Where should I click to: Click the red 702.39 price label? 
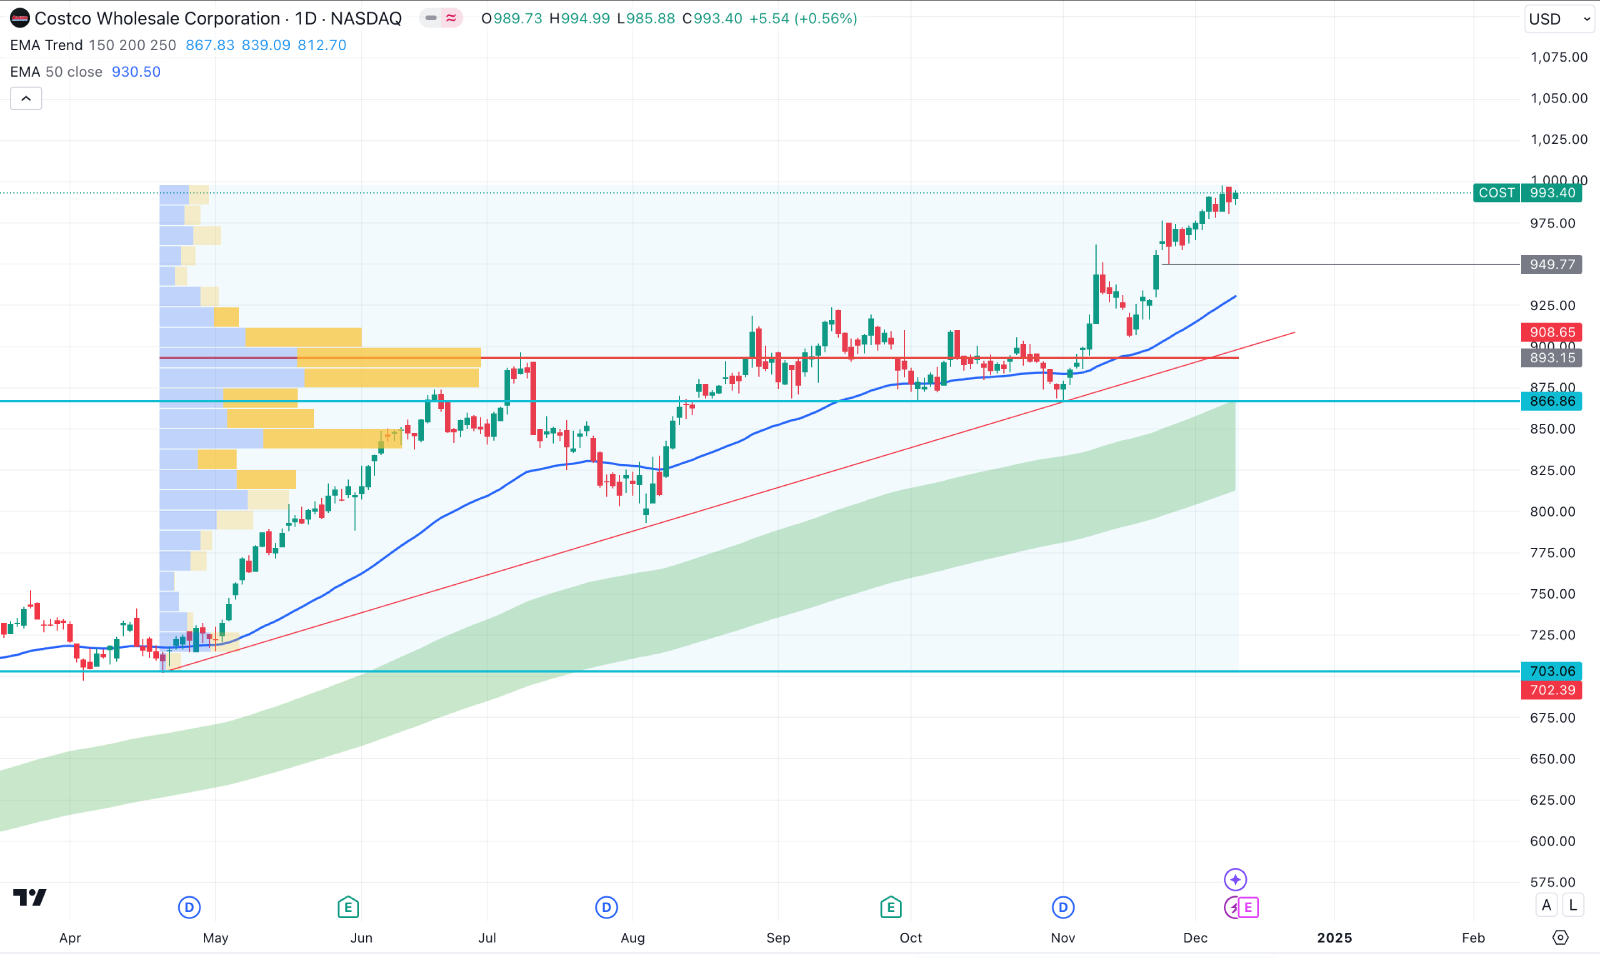pyautogui.click(x=1552, y=690)
